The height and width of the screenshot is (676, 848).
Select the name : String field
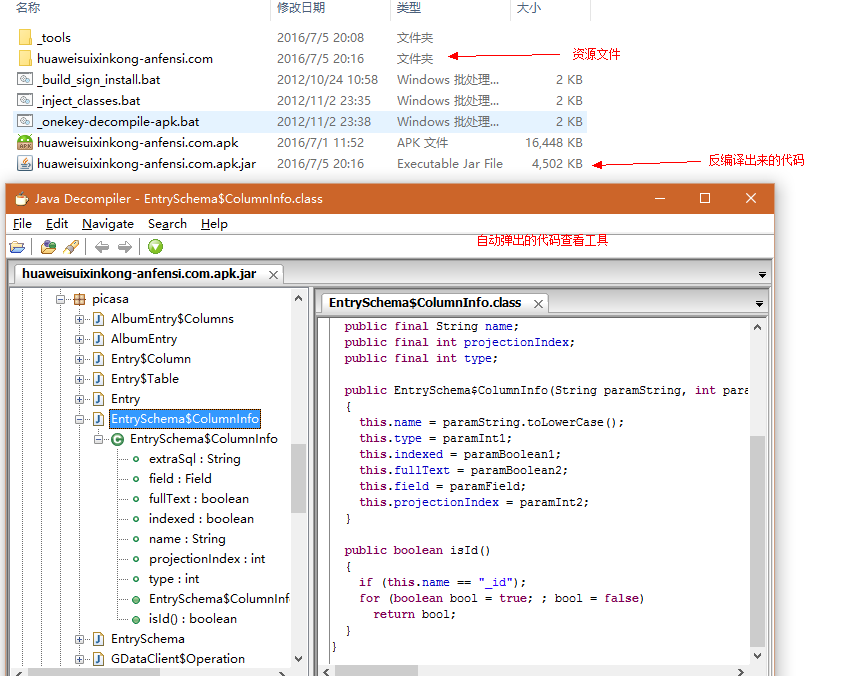pyautogui.click(x=187, y=539)
